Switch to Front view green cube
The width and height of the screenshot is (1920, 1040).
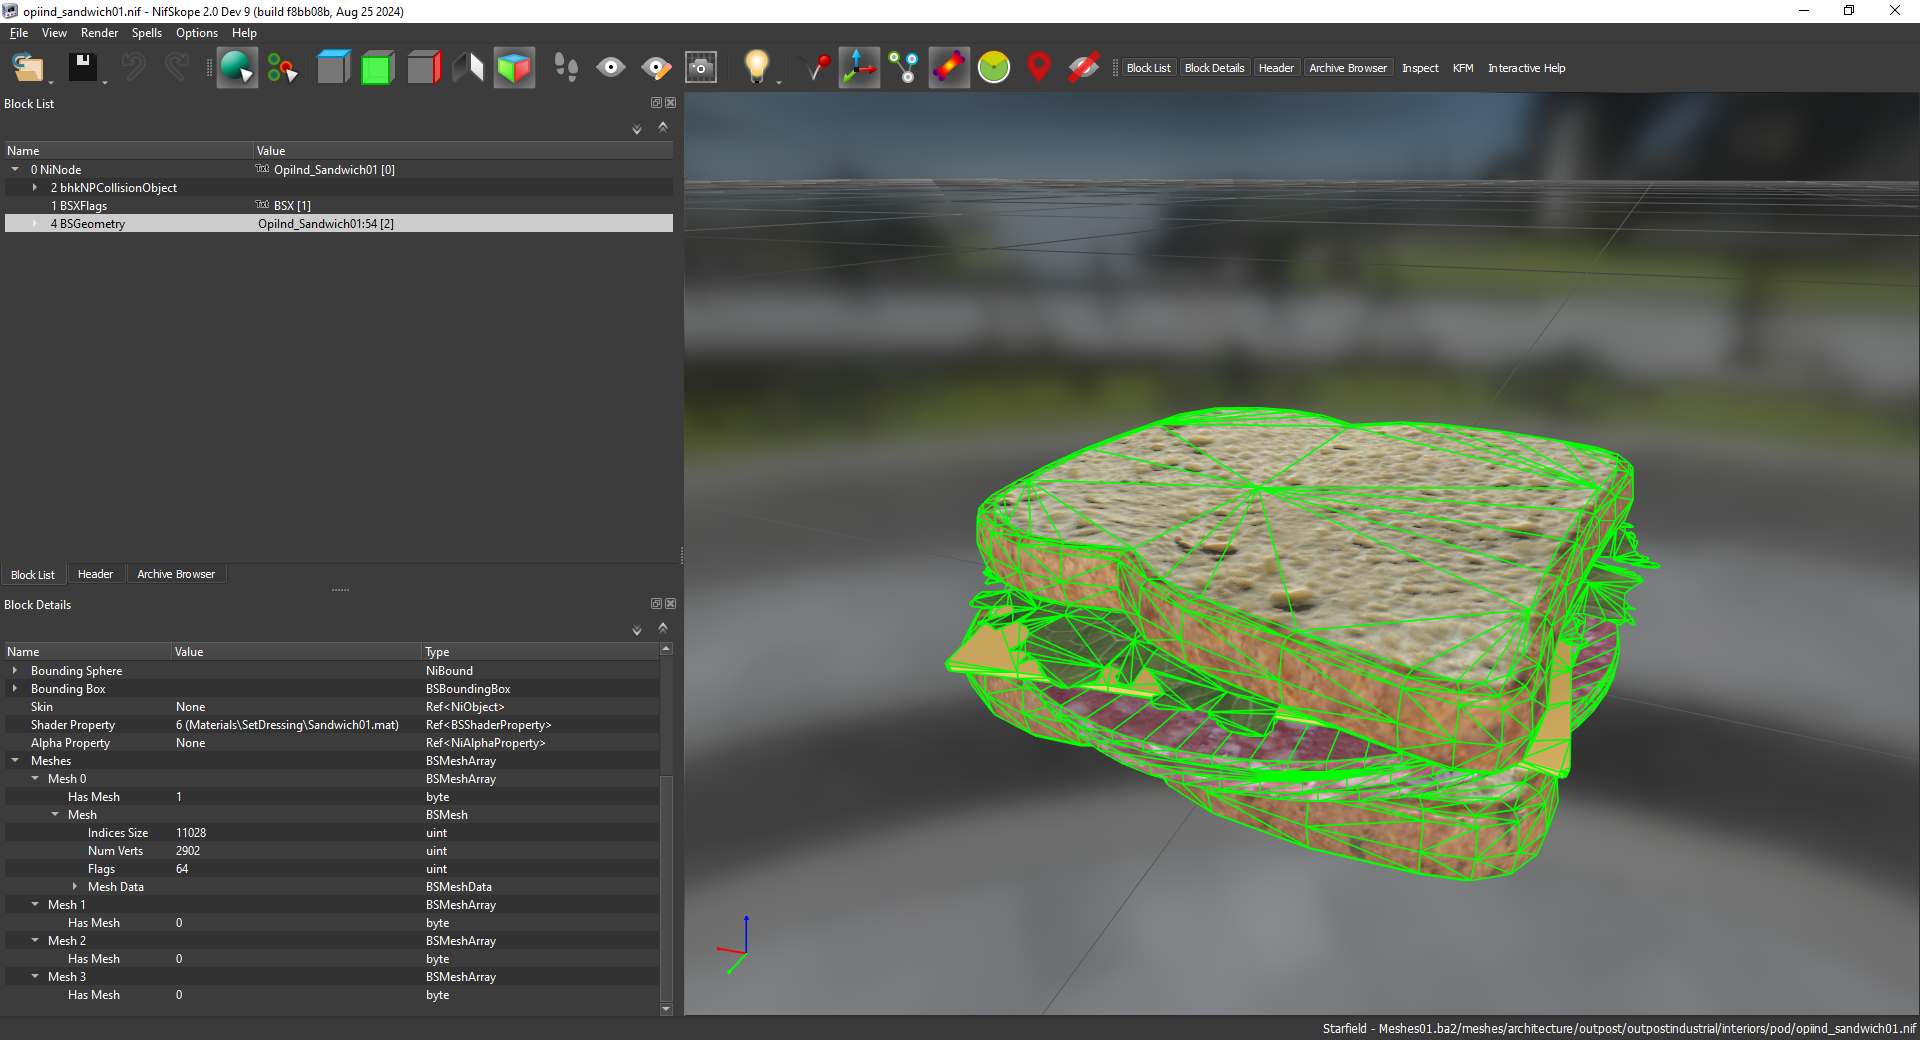click(x=378, y=68)
